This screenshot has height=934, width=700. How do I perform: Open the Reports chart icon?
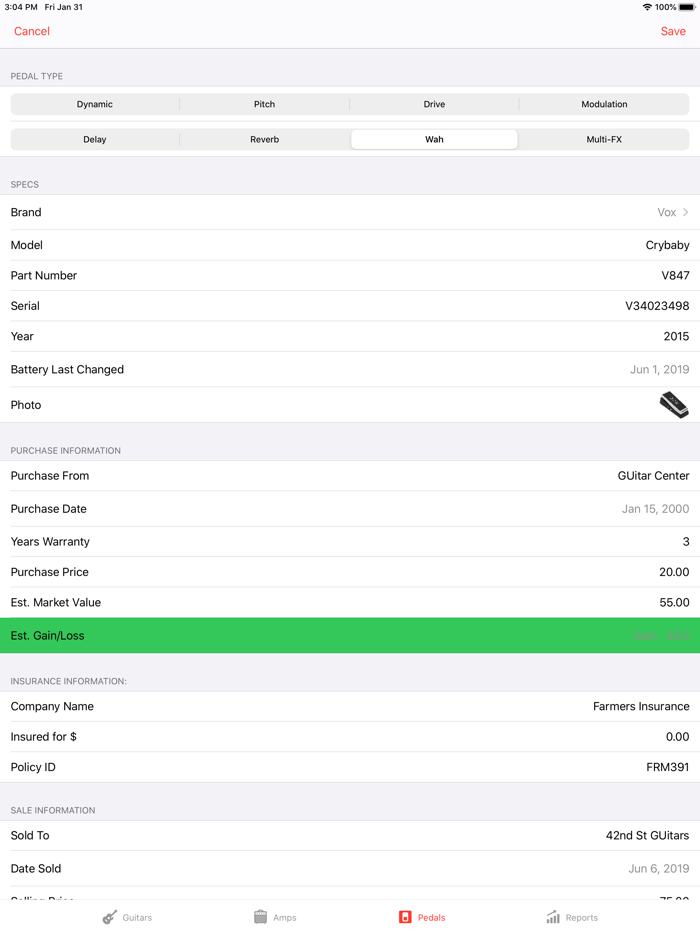pyautogui.click(x=553, y=917)
